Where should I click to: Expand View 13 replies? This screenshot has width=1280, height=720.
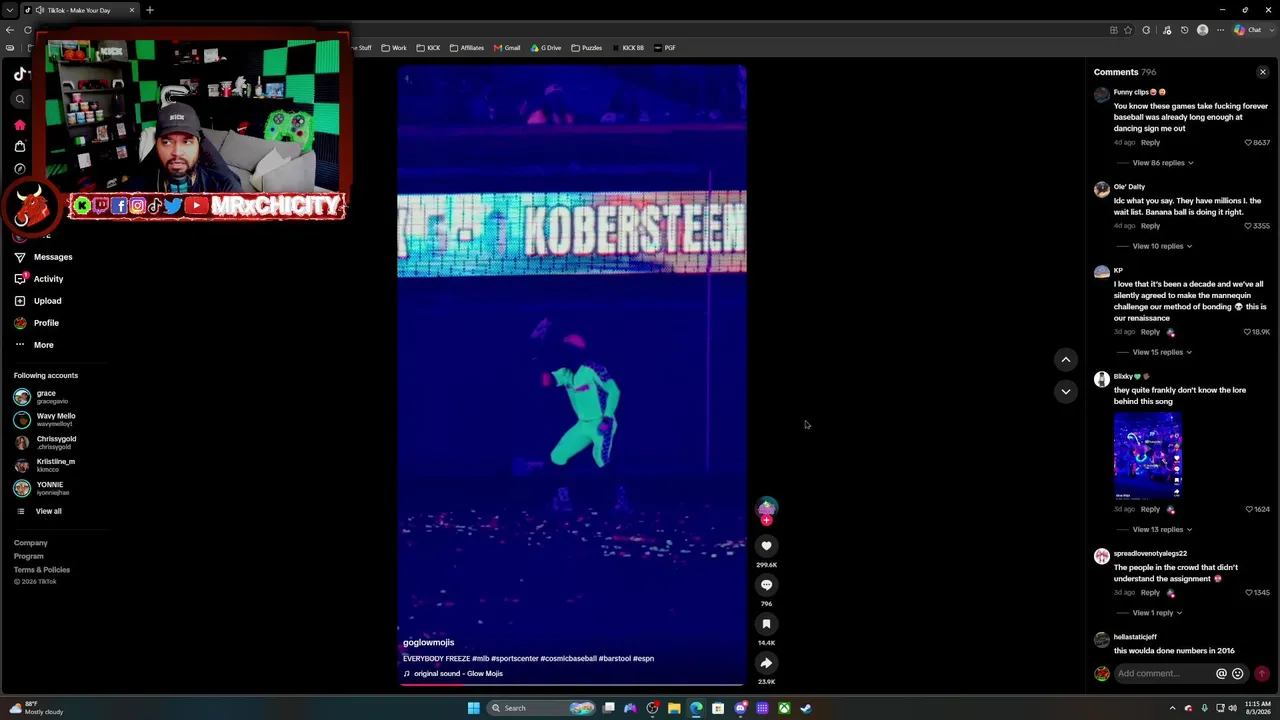(x=1162, y=530)
